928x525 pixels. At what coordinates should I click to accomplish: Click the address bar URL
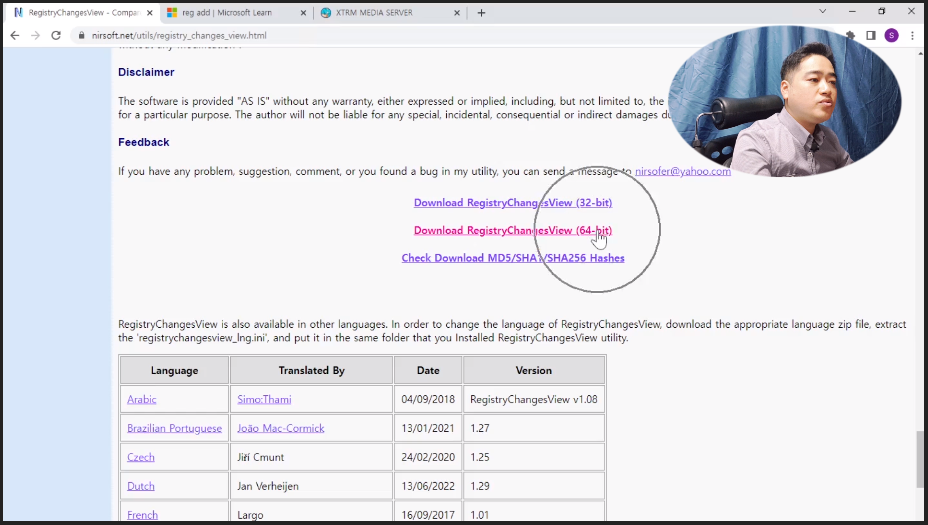pyautogui.click(x=179, y=36)
